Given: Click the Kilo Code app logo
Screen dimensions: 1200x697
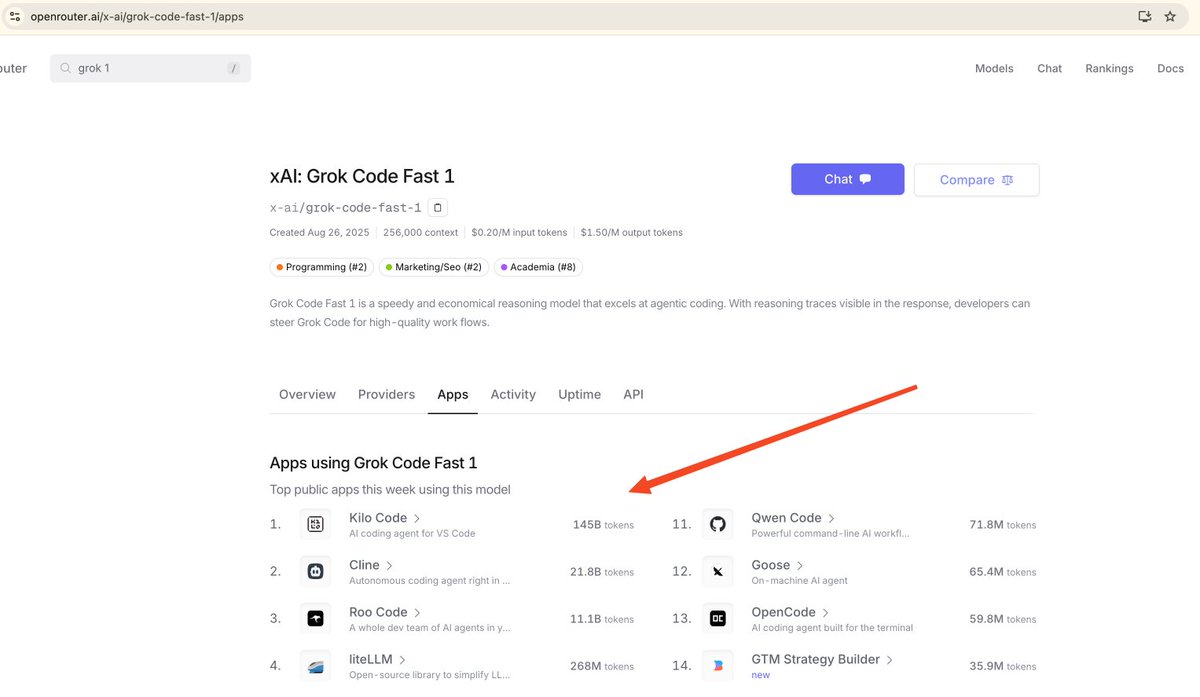Looking at the screenshot, I should click(315, 524).
